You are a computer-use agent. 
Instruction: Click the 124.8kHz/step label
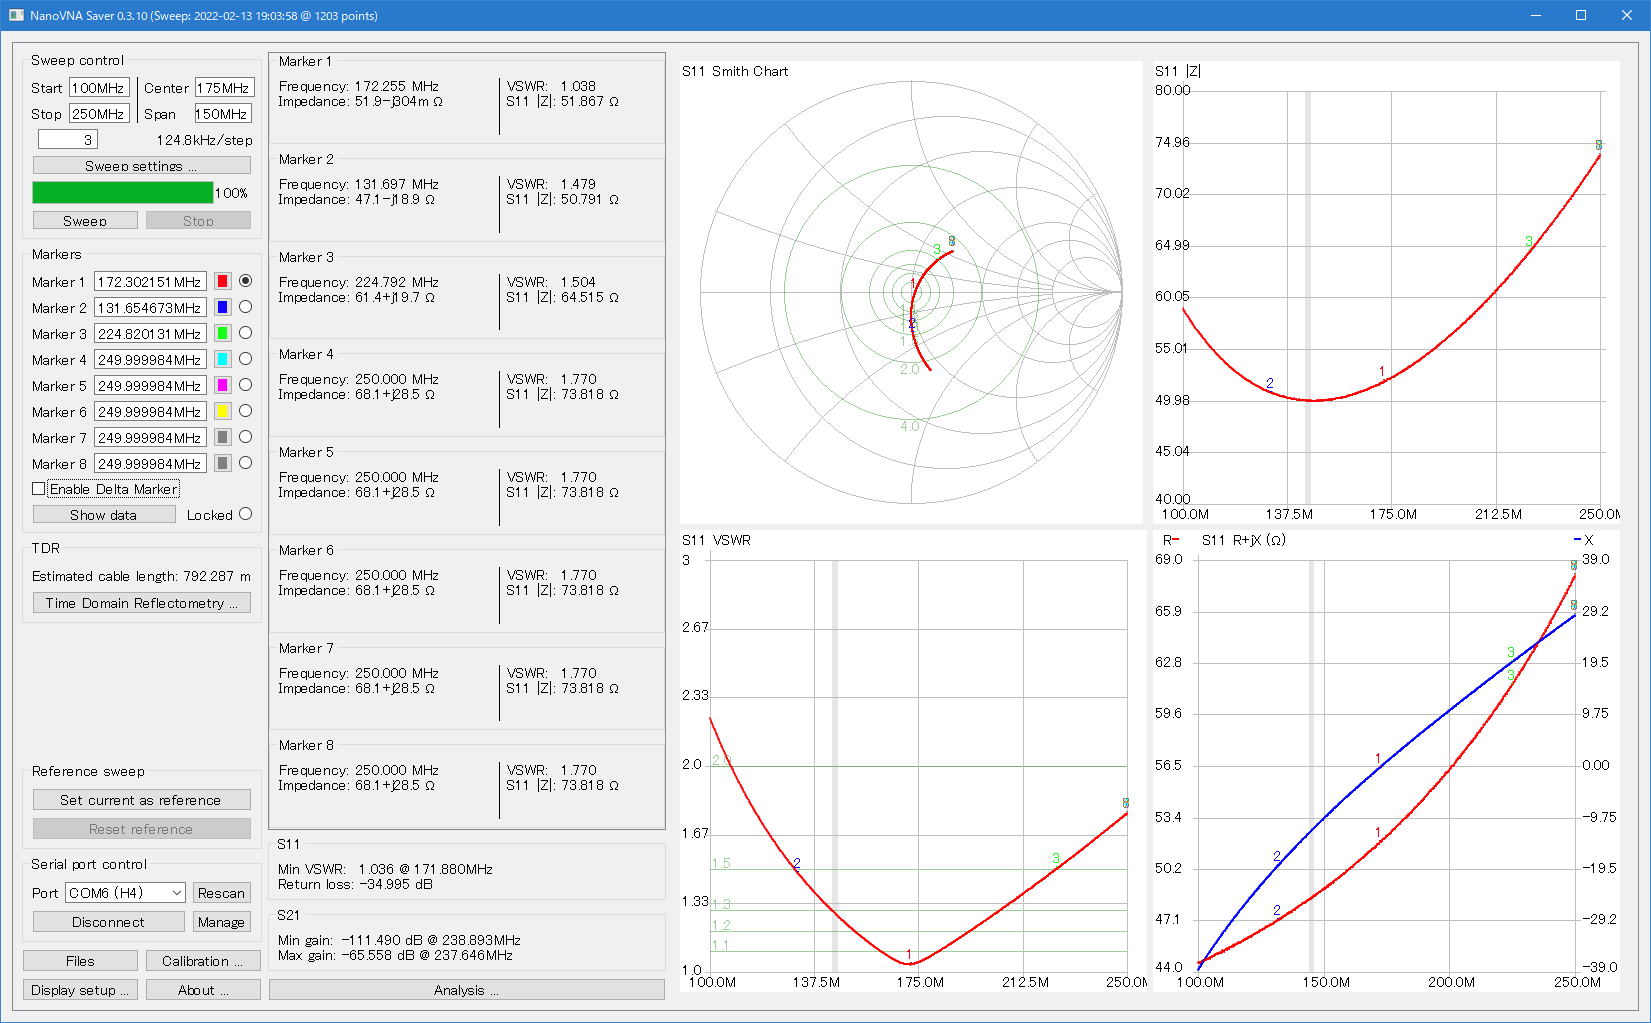click(x=205, y=140)
